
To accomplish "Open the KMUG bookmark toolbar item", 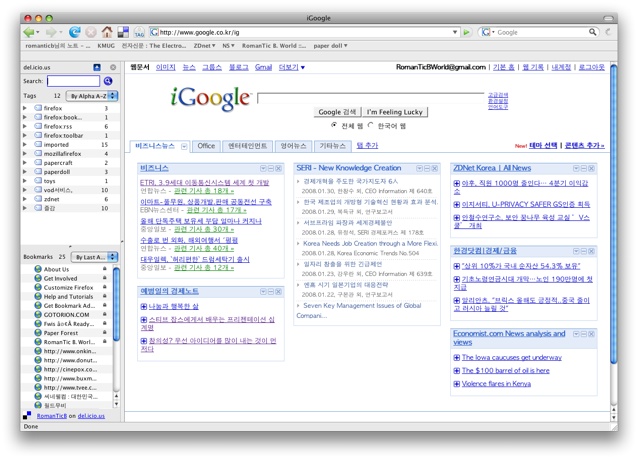I will [106, 46].
